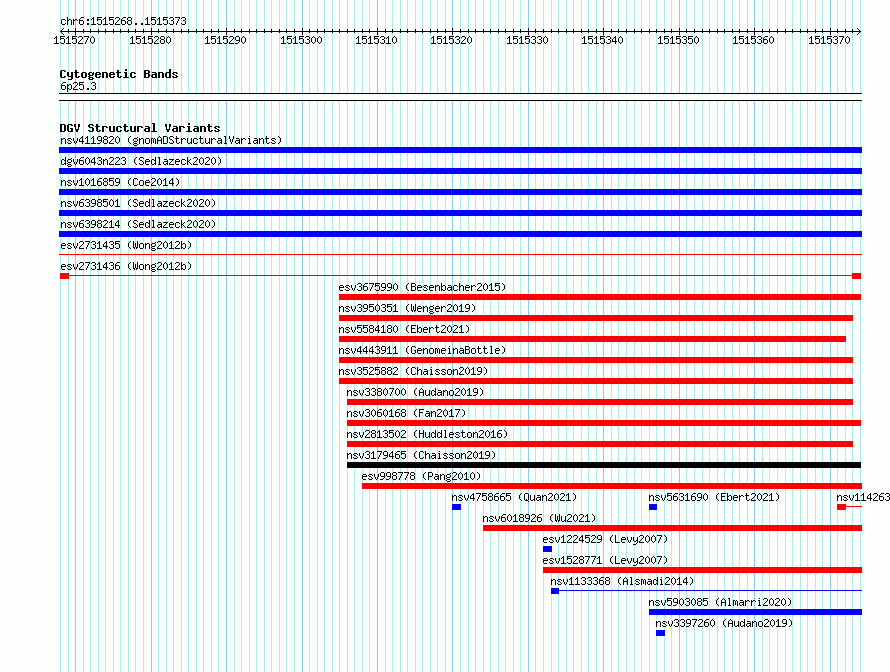The height and width of the screenshot is (672, 890).
Task: Click nsv6018926 (Wu2021) label
Action: coord(539,518)
